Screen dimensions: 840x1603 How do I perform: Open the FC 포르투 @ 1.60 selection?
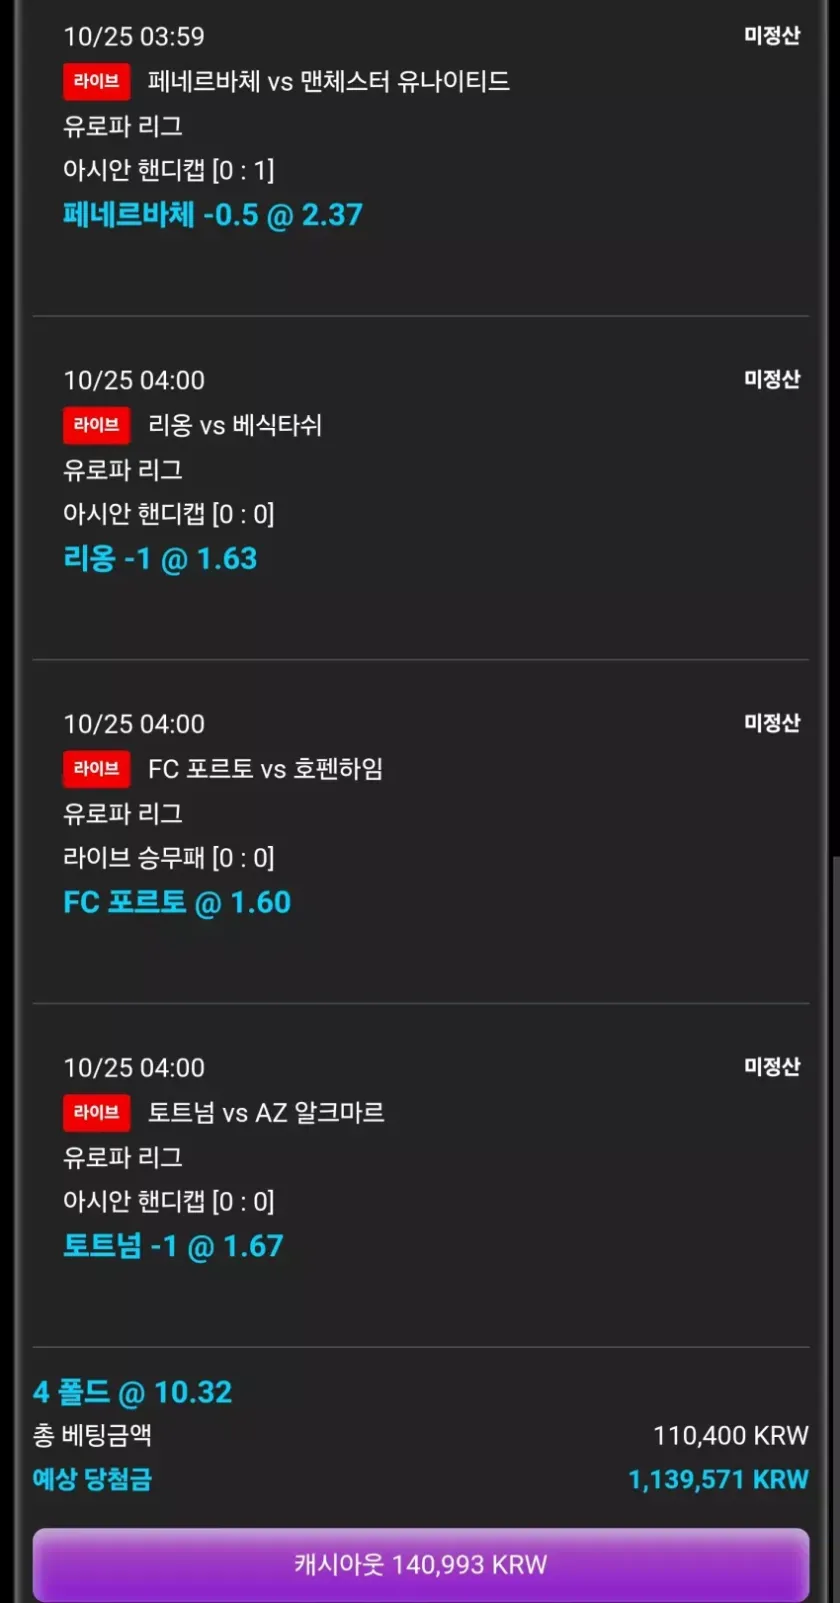click(x=177, y=903)
